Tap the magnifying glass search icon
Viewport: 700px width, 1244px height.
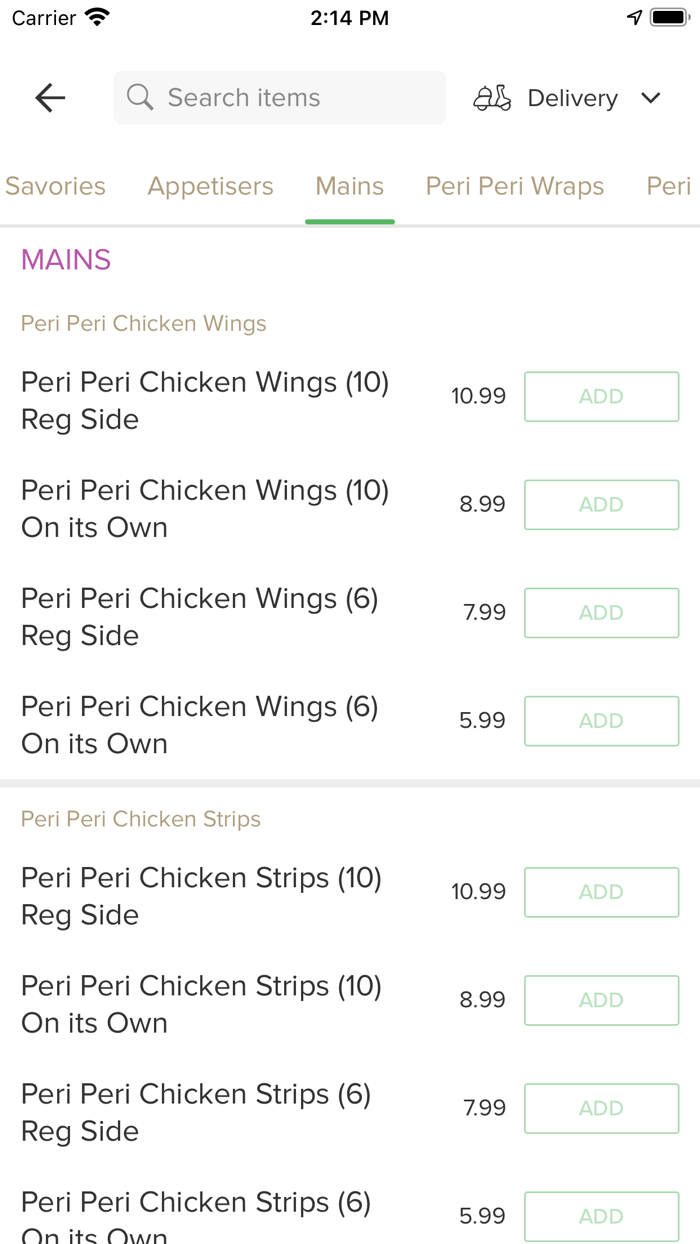[x=139, y=97]
